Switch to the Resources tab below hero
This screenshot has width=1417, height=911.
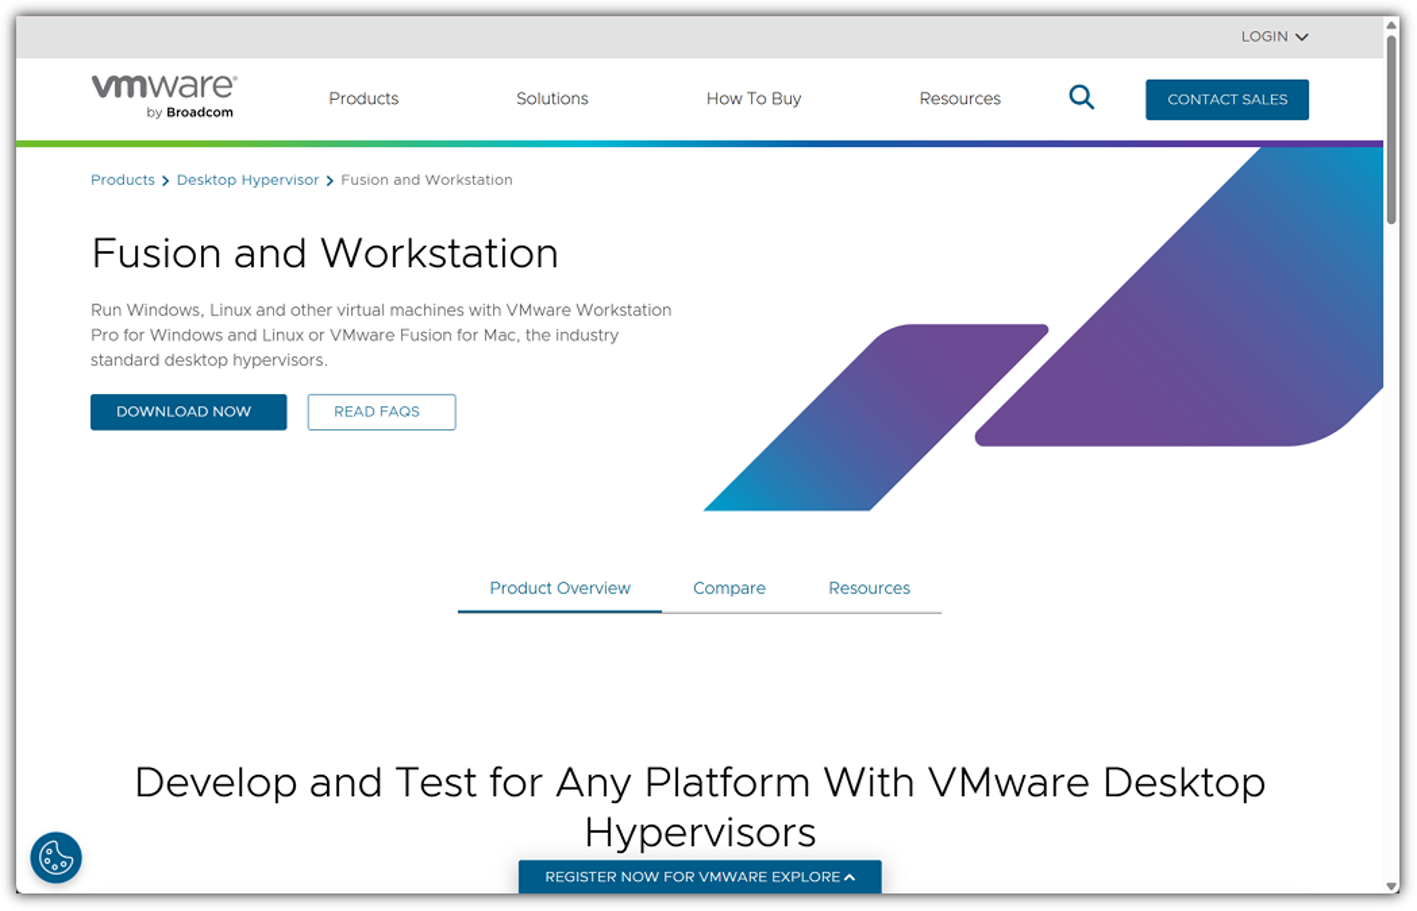(x=869, y=589)
